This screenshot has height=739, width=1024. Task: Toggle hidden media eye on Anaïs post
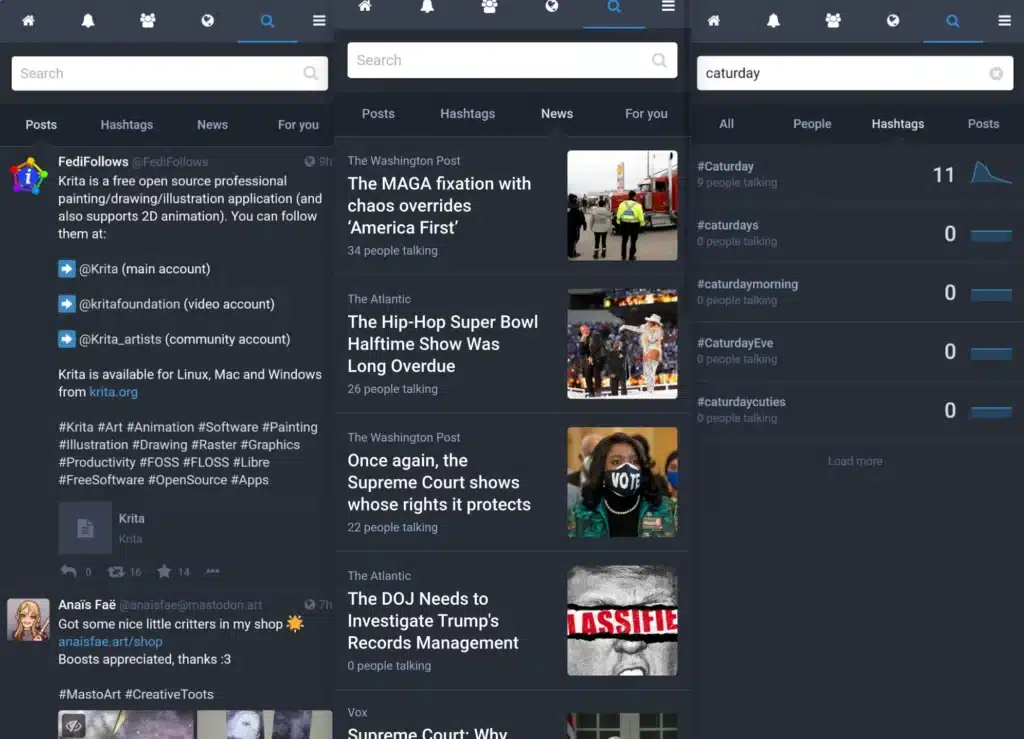[x=73, y=725]
